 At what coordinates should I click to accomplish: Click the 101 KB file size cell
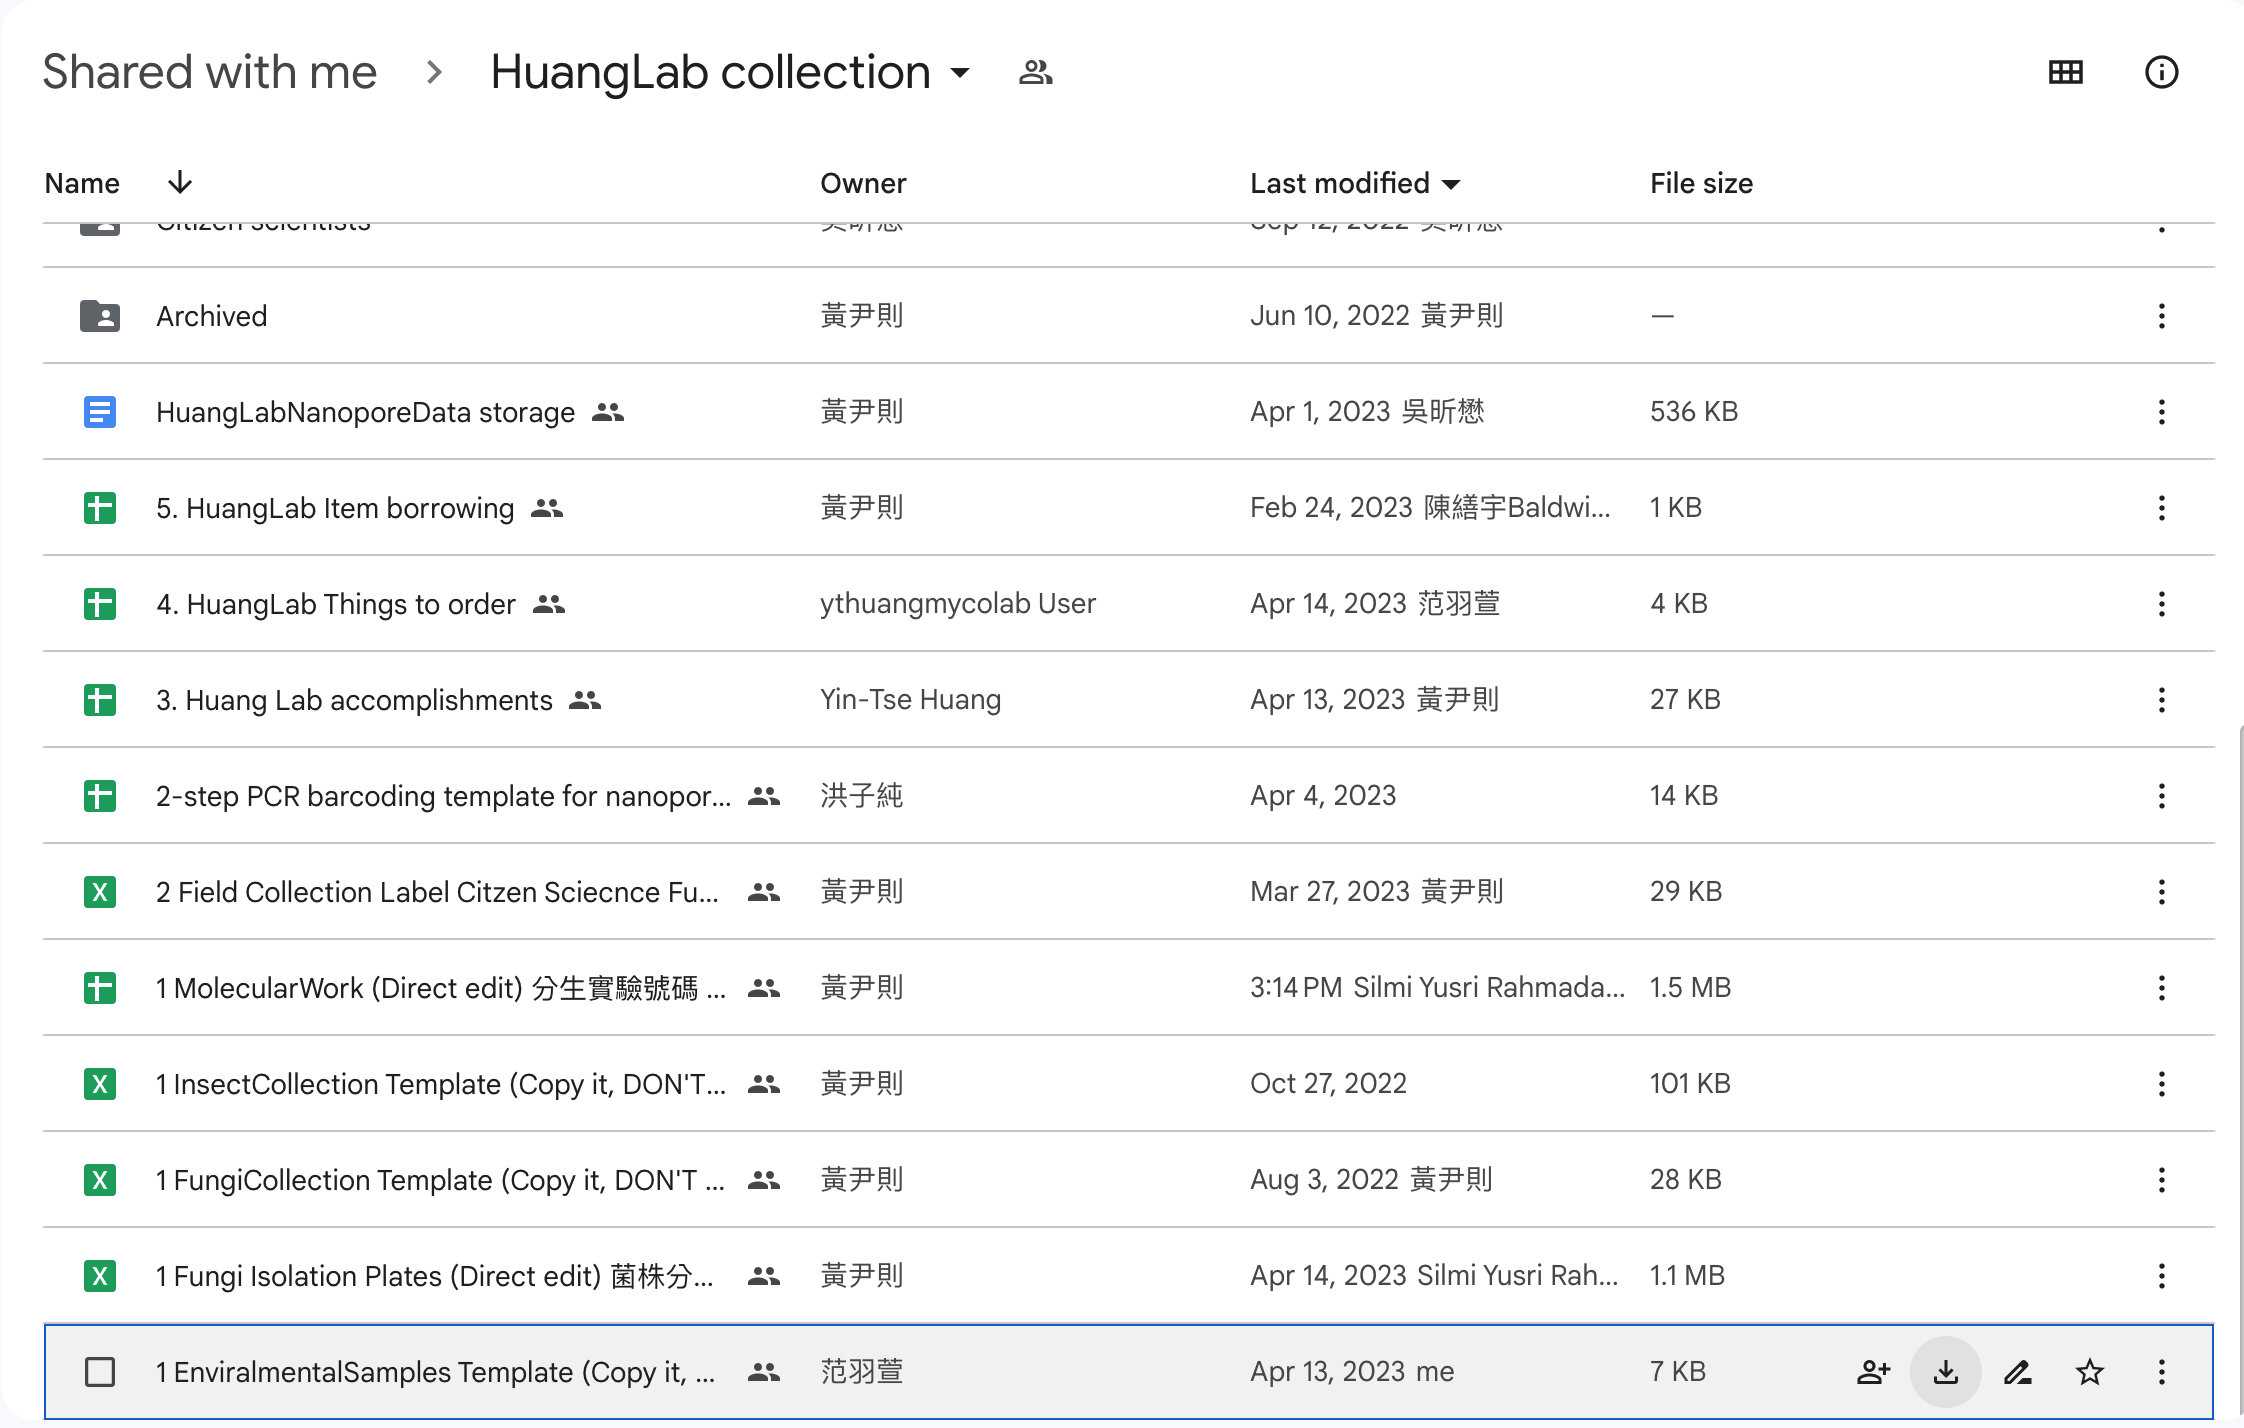tap(1690, 1083)
